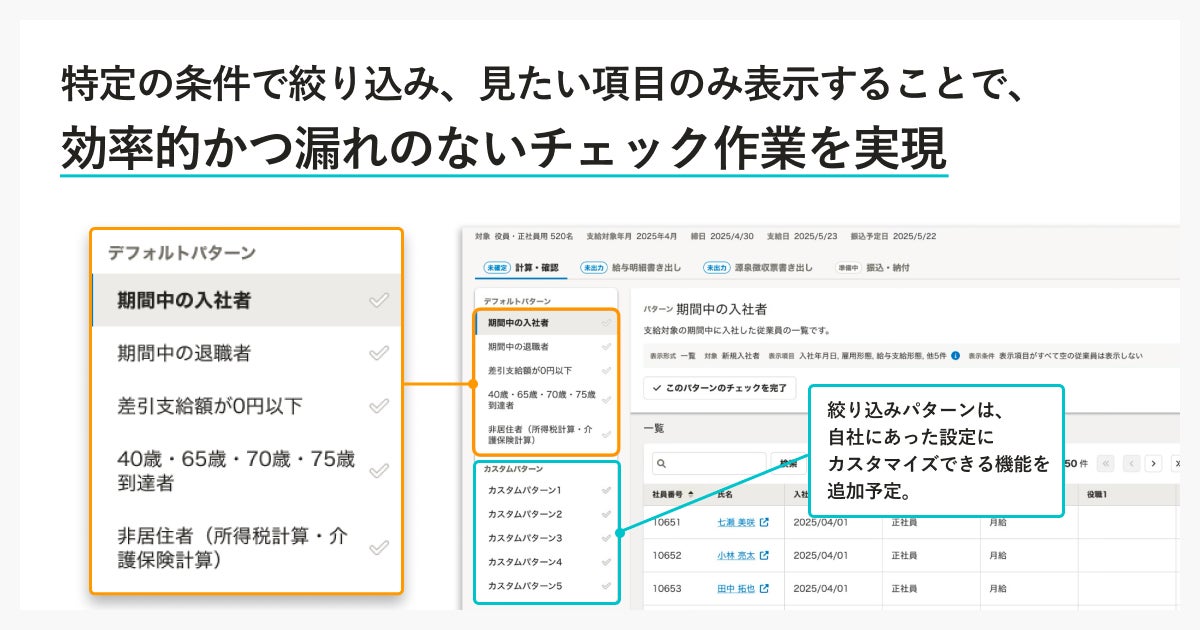Go to previous page with left arrow
Viewport: 1200px width, 630px height.
[1131, 463]
